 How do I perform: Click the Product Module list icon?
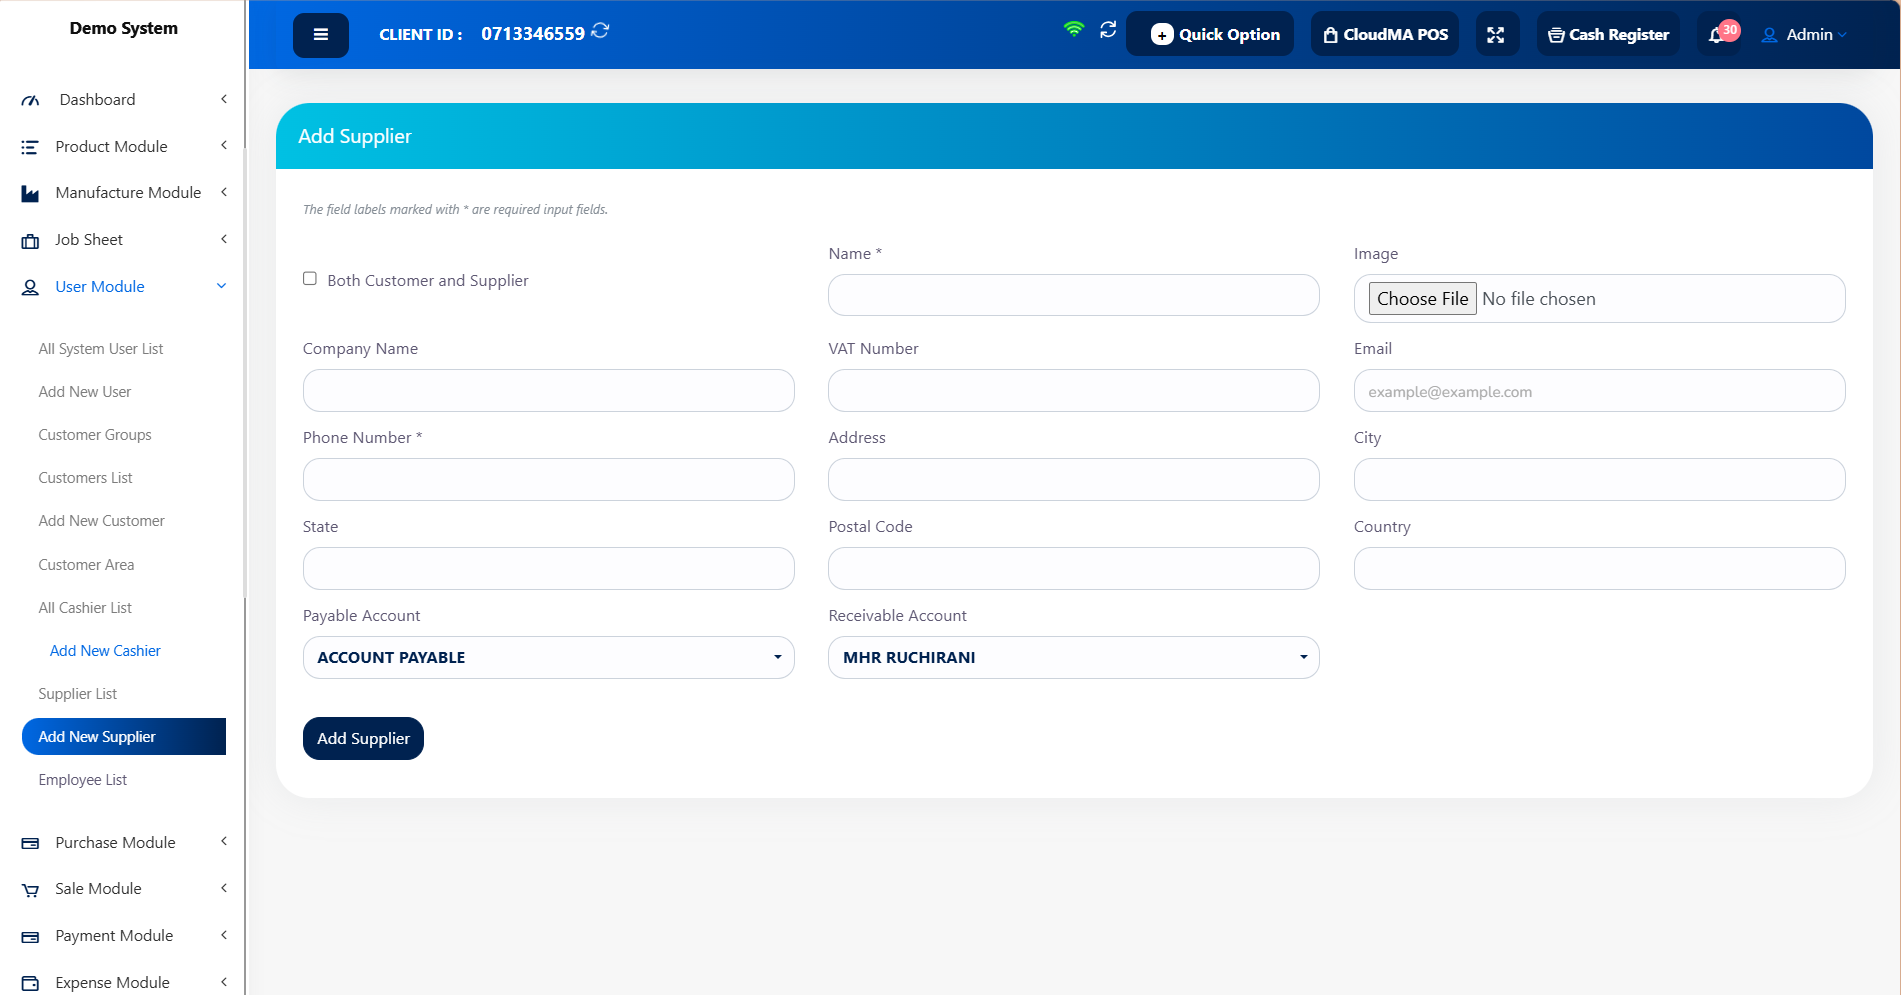click(x=30, y=147)
